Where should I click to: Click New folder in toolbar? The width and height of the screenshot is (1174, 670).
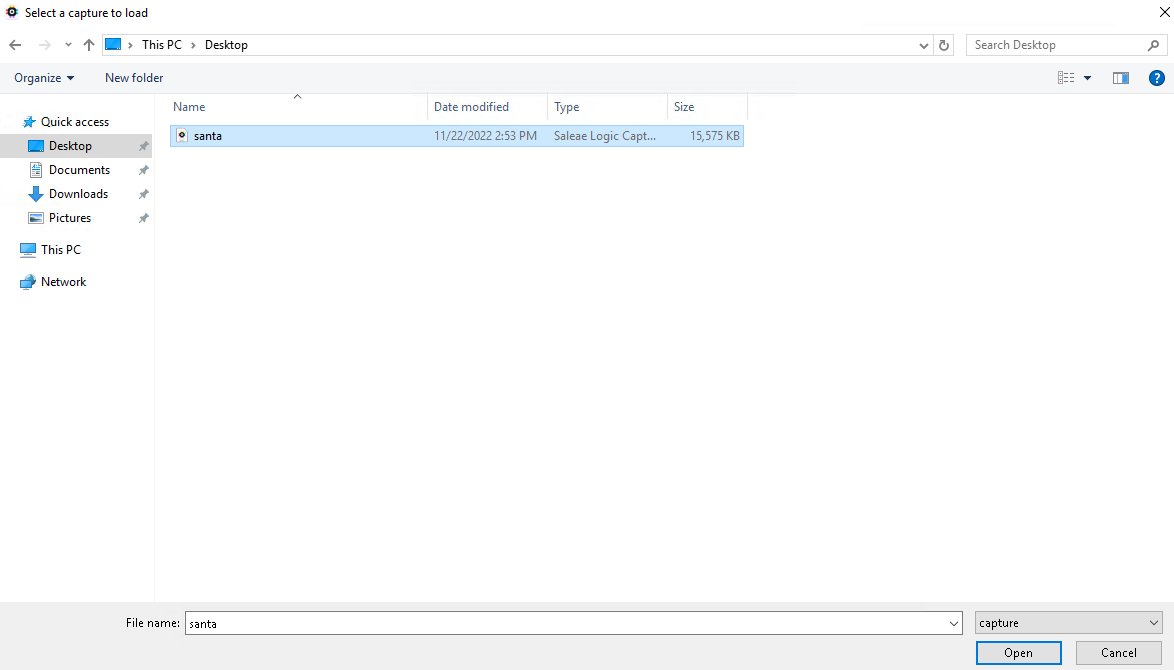click(x=134, y=78)
